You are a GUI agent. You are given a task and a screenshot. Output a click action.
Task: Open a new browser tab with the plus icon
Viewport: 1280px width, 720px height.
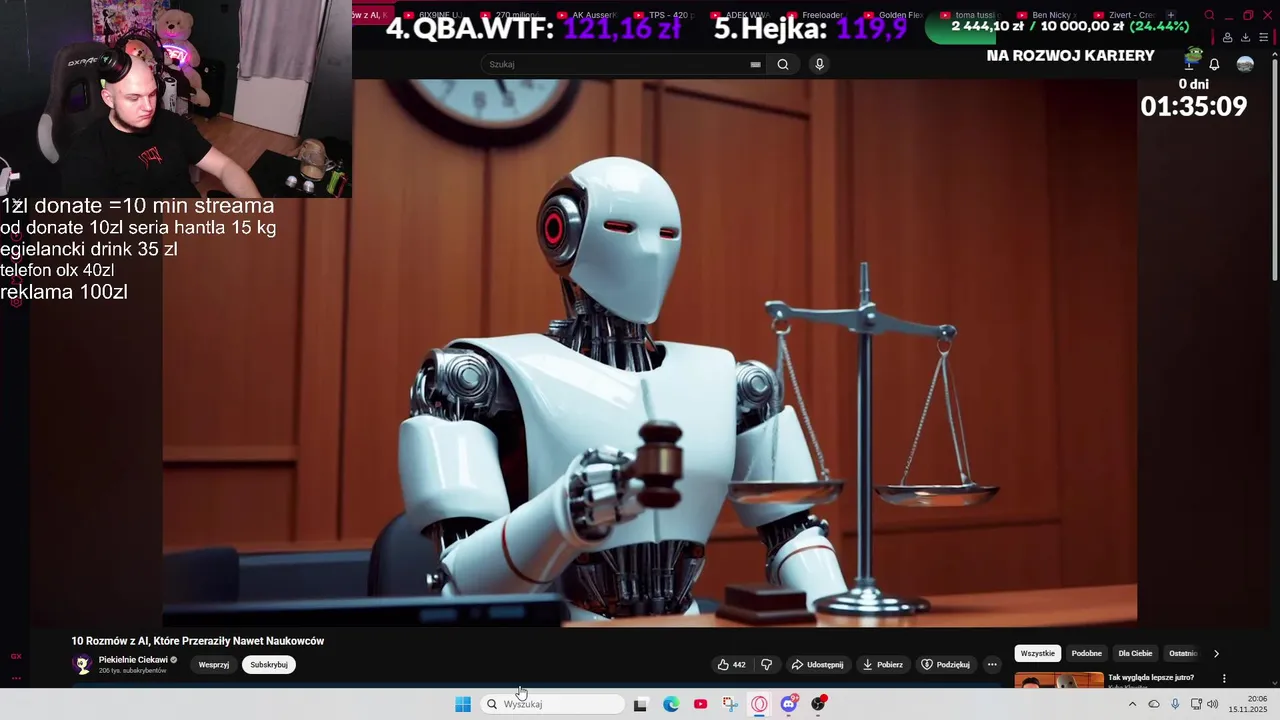[1171, 15]
